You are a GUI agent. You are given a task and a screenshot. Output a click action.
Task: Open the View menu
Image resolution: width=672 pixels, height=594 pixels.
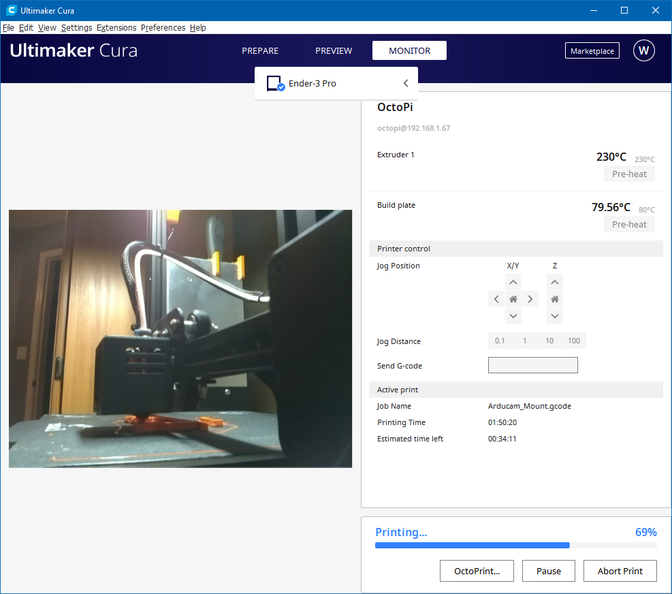pos(47,28)
